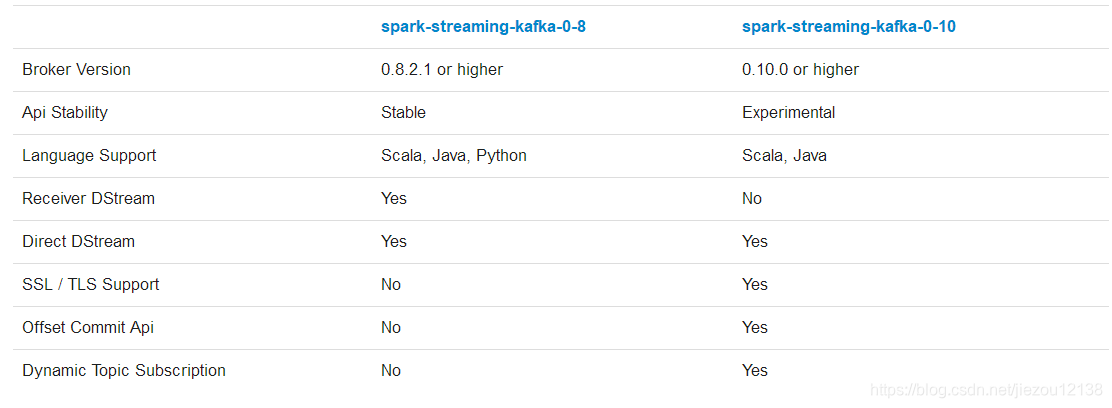Select the 'Stable' cell
This screenshot has height=408, width=1112.
point(404,113)
